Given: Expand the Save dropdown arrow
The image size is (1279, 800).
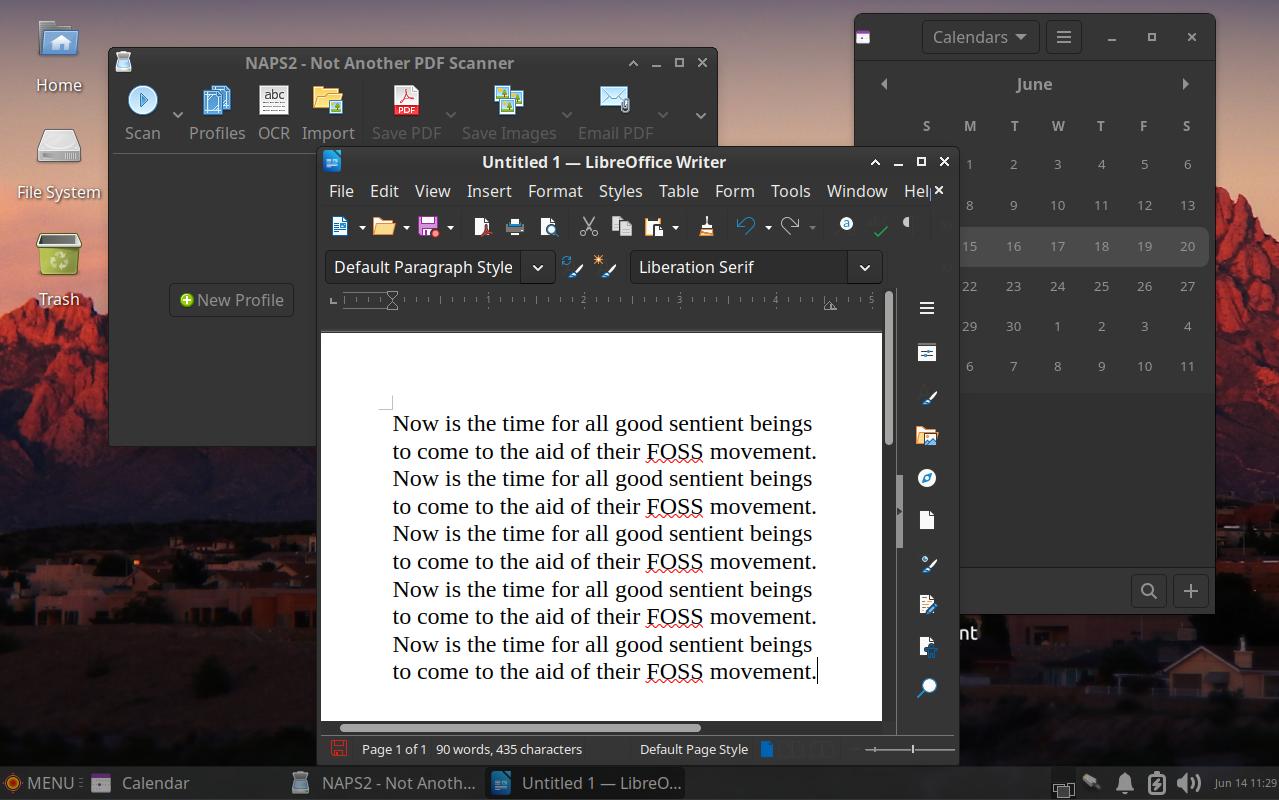Looking at the screenshot, I should 450,228.
